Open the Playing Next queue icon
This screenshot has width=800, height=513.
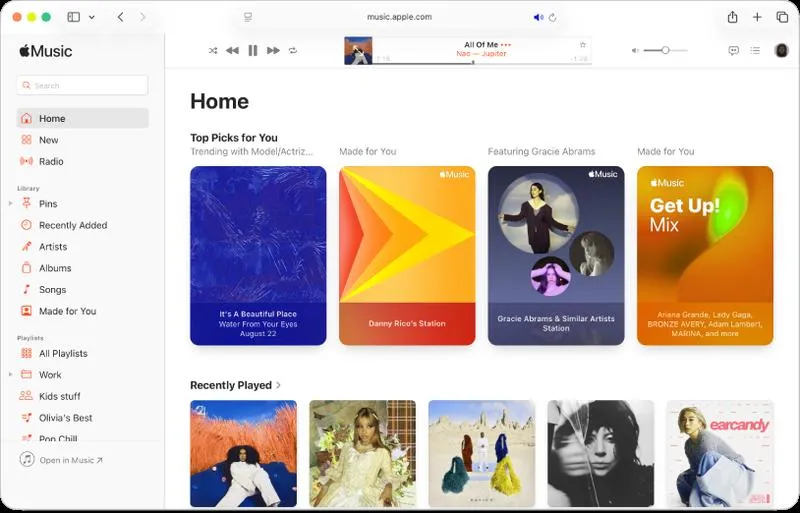tap(756, 51)
